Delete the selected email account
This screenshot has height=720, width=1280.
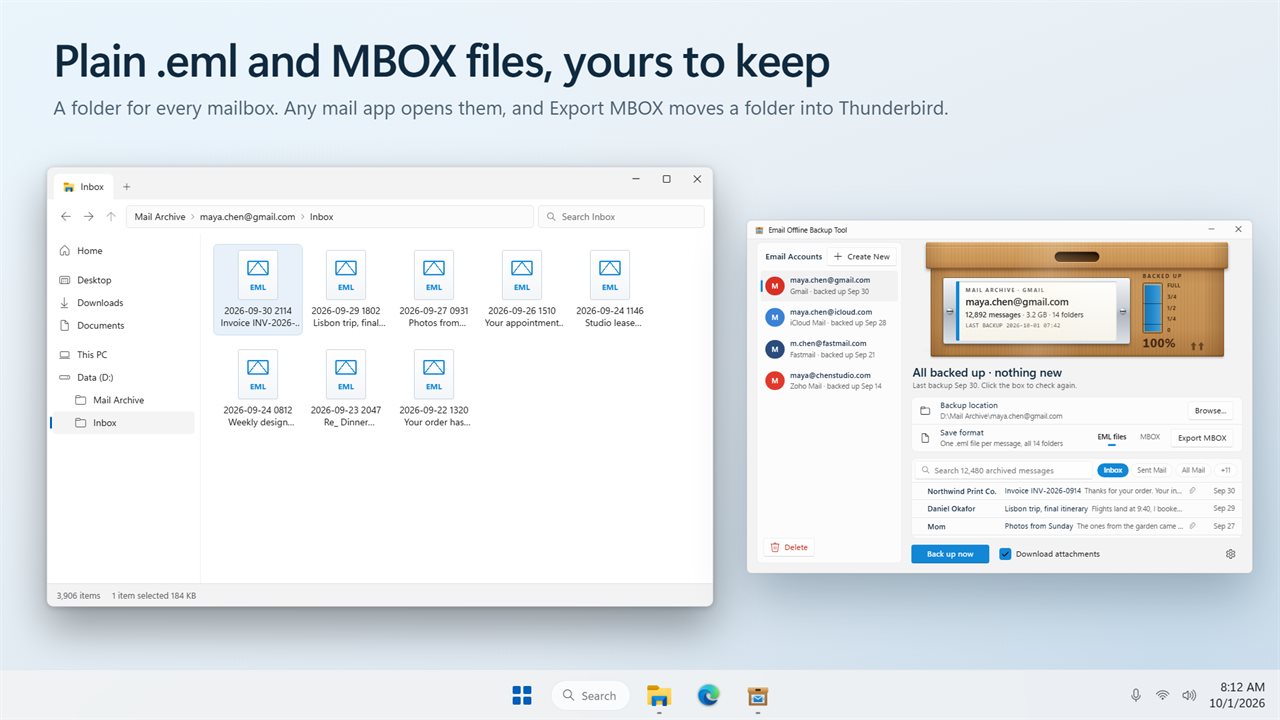point(789,547)
